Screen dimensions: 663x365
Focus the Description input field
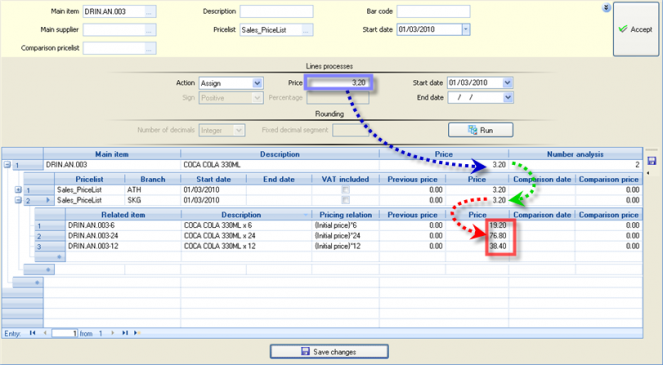277,11
